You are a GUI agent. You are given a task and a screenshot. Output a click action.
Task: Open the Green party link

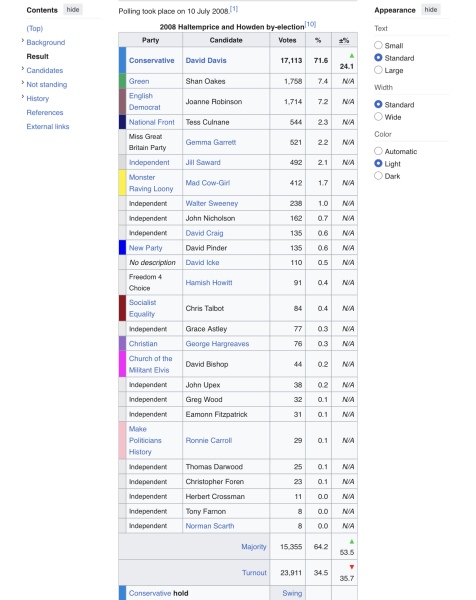pyautogui.click(x=139, y=81)
